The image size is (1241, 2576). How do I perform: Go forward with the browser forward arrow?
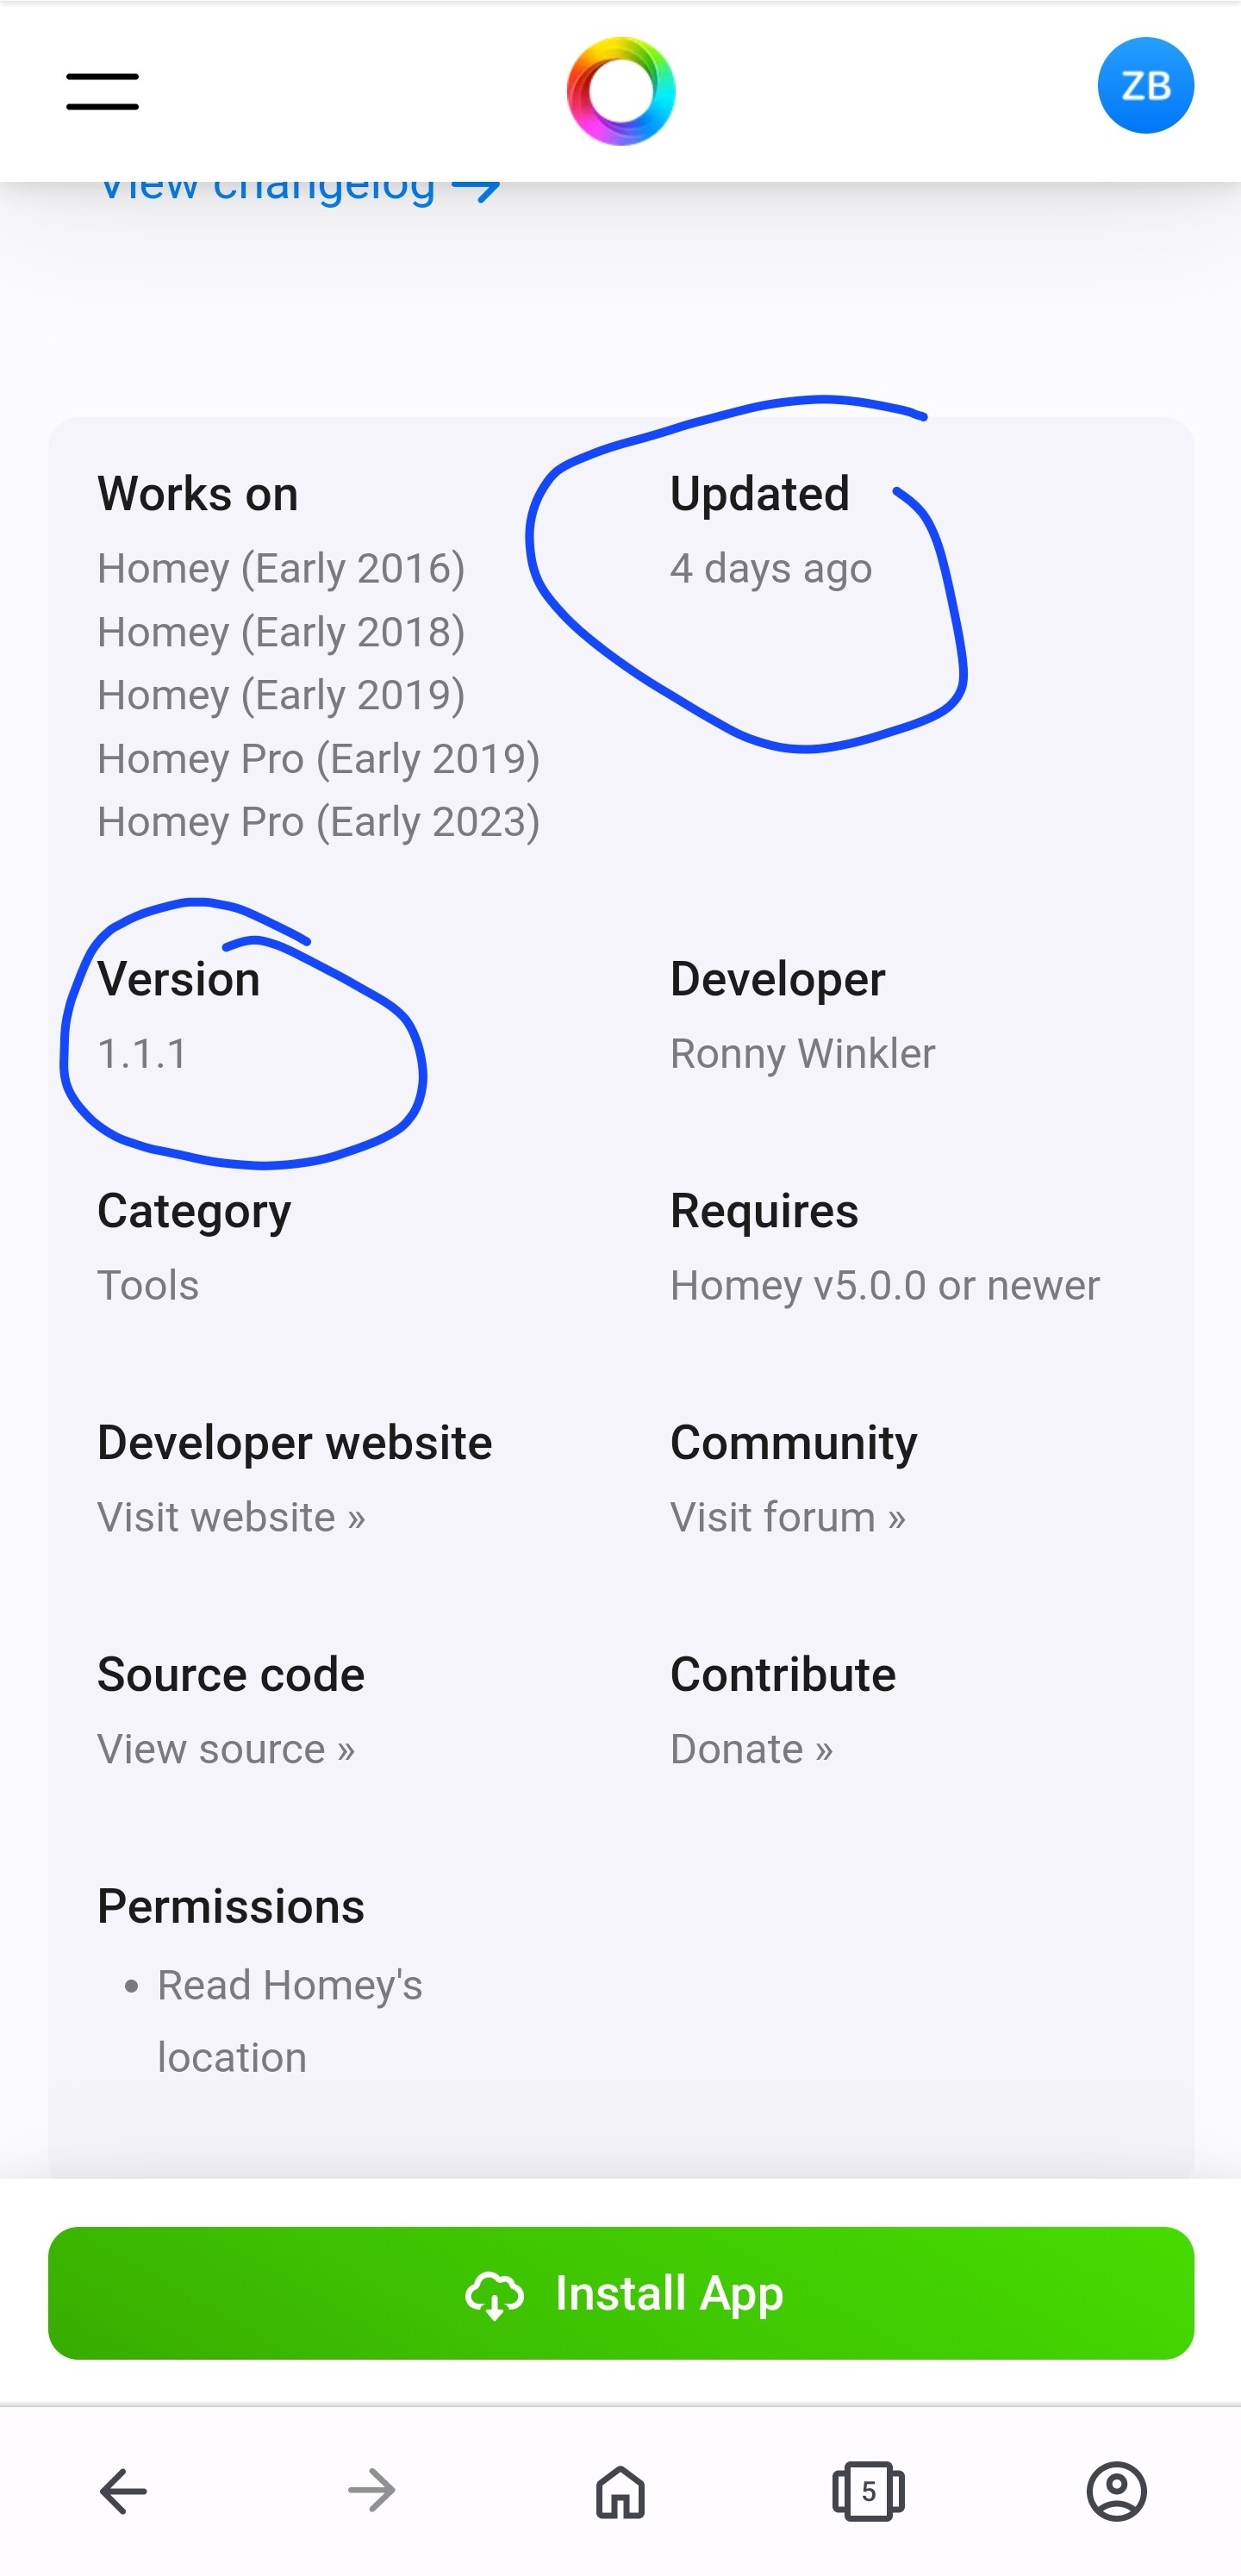(372, 2491)
